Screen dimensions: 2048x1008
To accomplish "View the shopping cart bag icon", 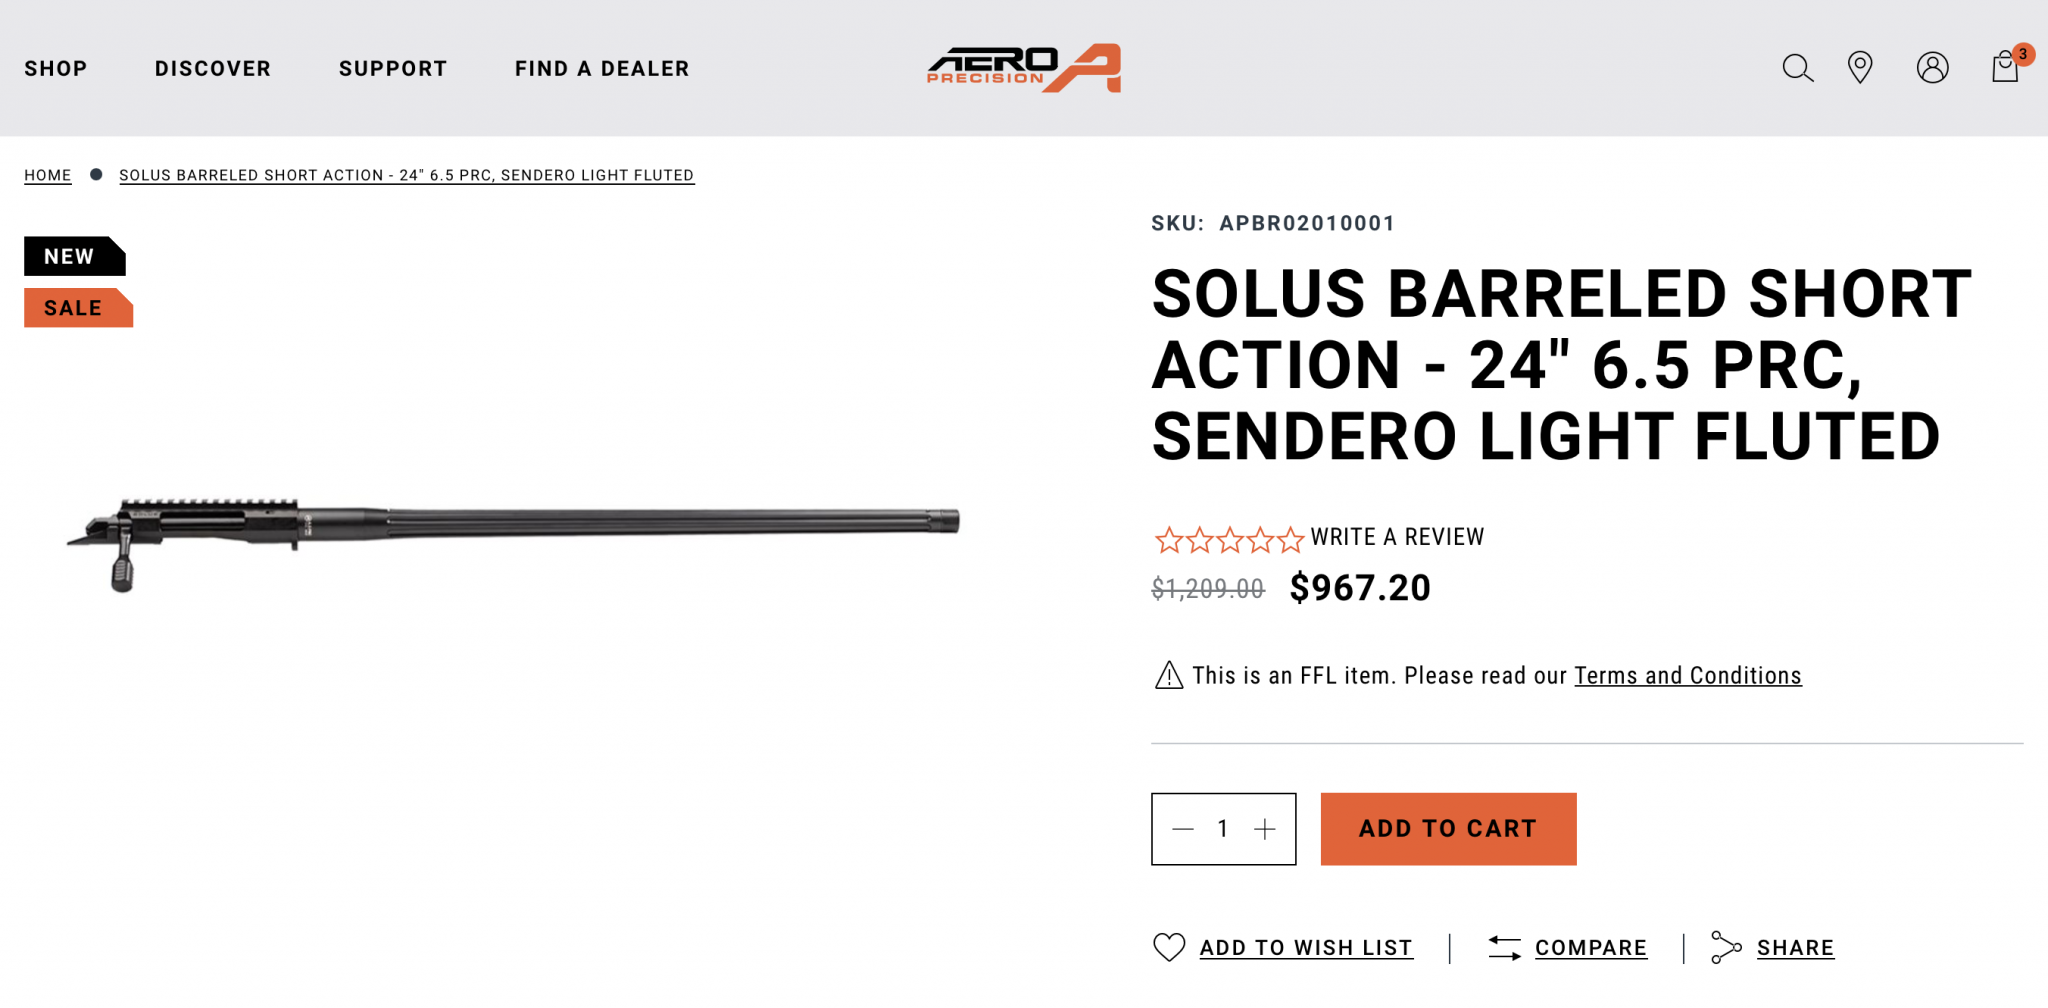I will (2005, 67).
